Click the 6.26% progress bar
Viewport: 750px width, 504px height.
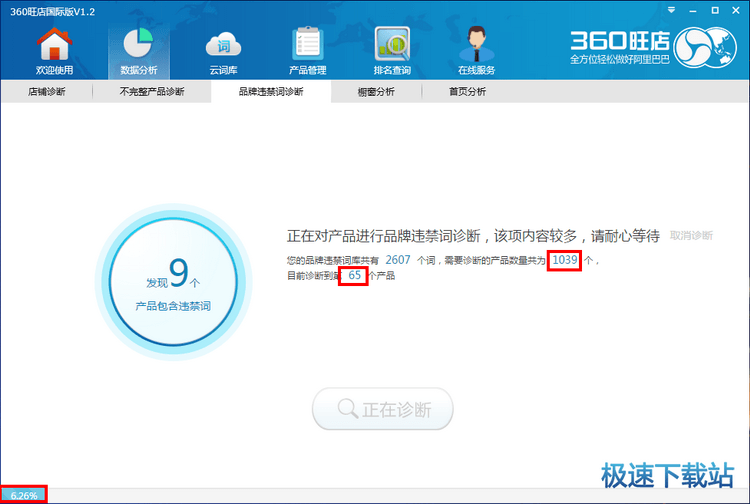point(24,495)
